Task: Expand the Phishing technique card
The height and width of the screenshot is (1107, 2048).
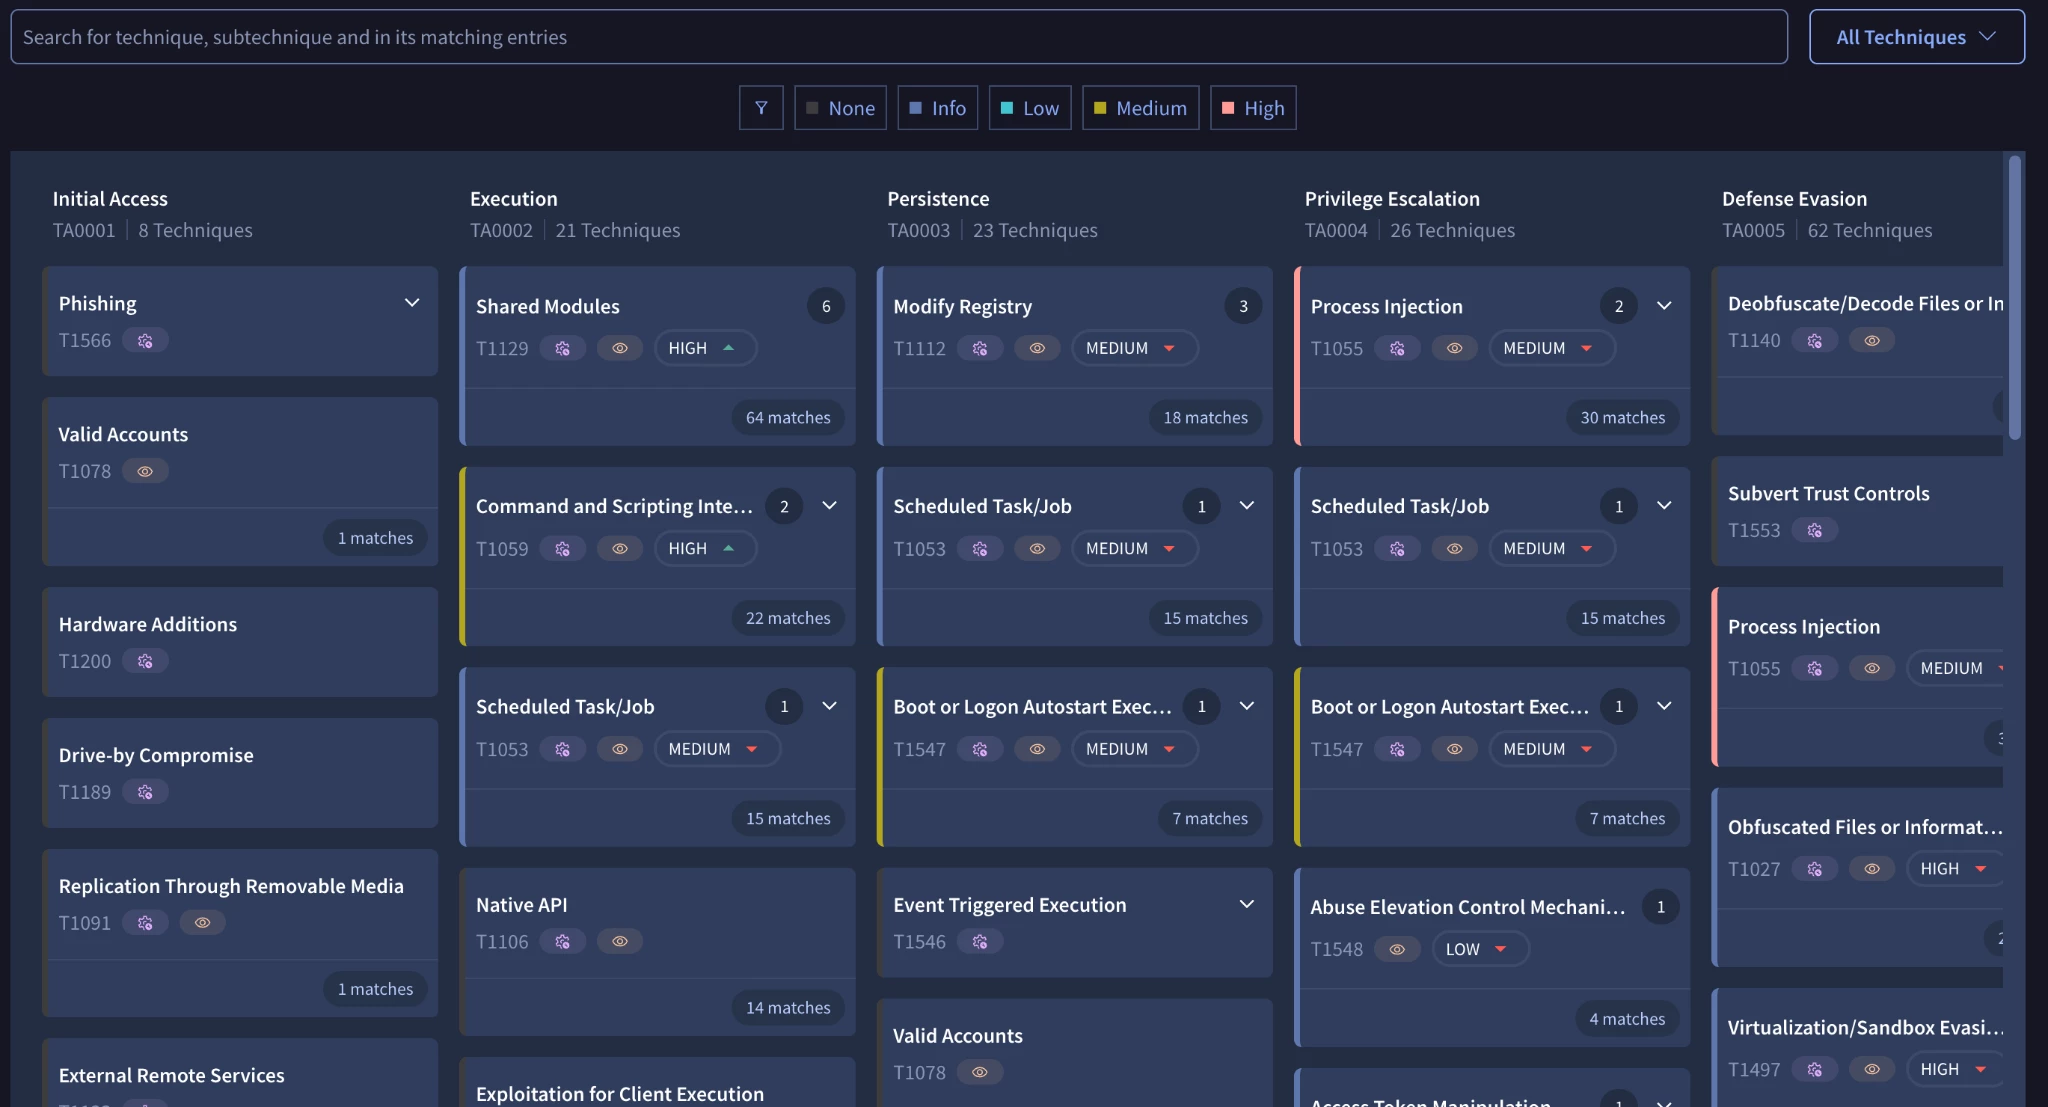Action: [412, 303]
